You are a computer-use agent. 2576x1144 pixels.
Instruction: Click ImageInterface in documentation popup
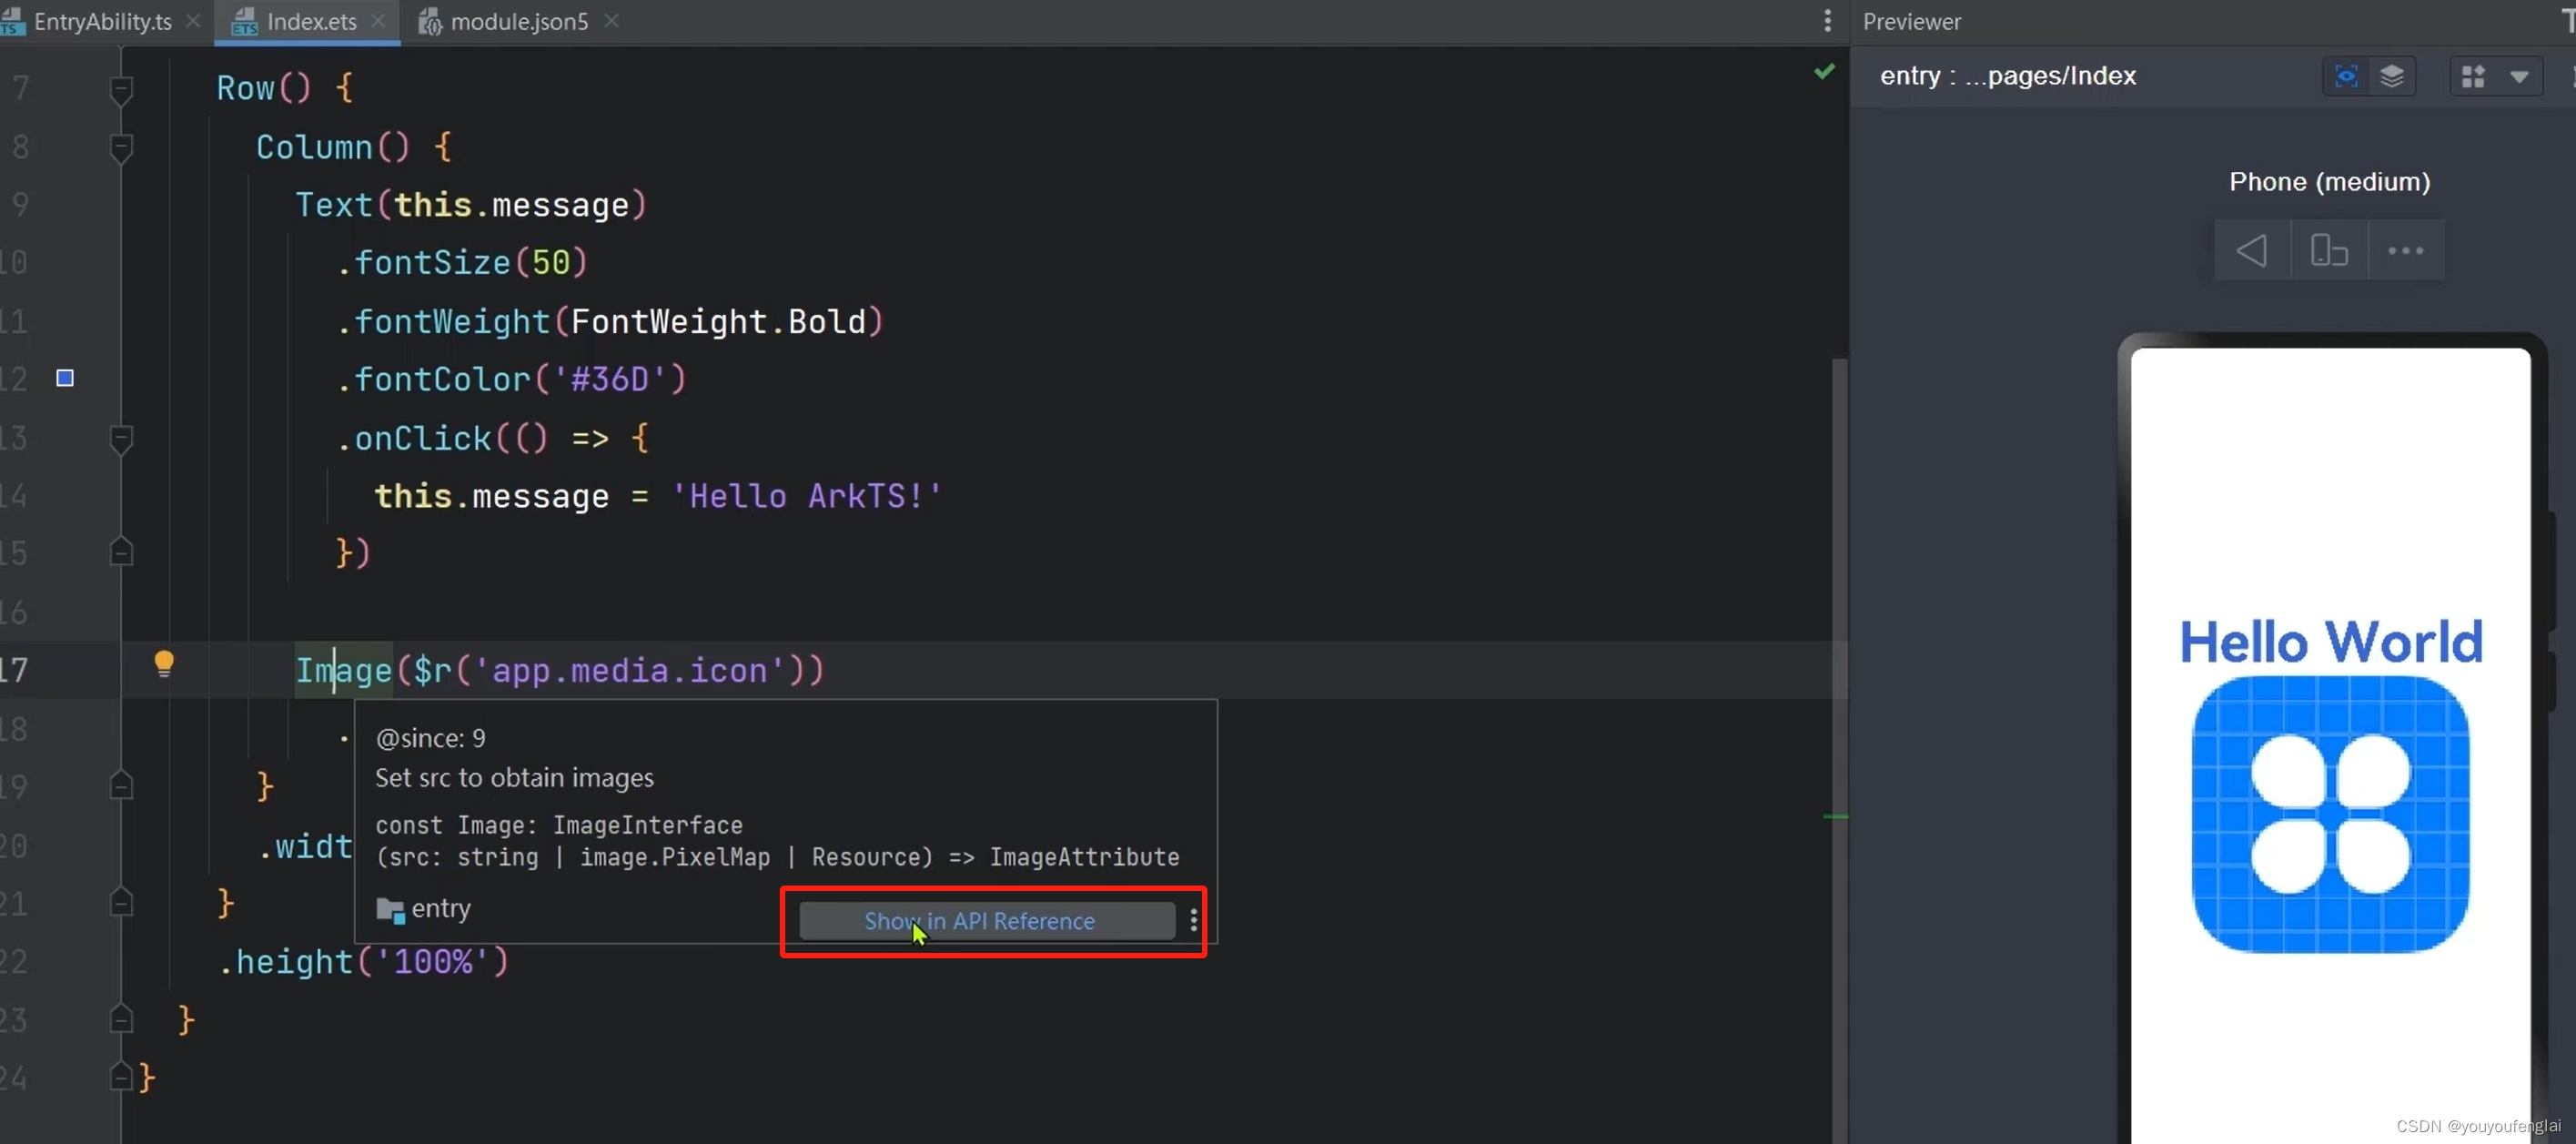[x=648, y=825]
